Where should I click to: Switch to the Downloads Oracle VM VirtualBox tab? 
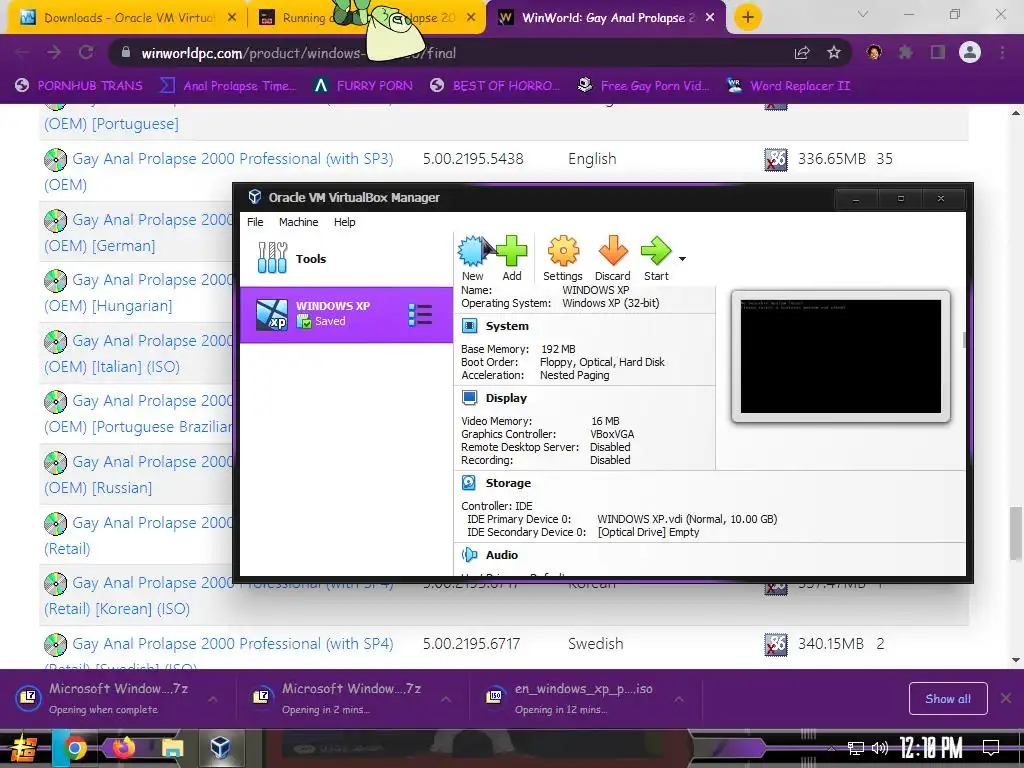(128, 18)
